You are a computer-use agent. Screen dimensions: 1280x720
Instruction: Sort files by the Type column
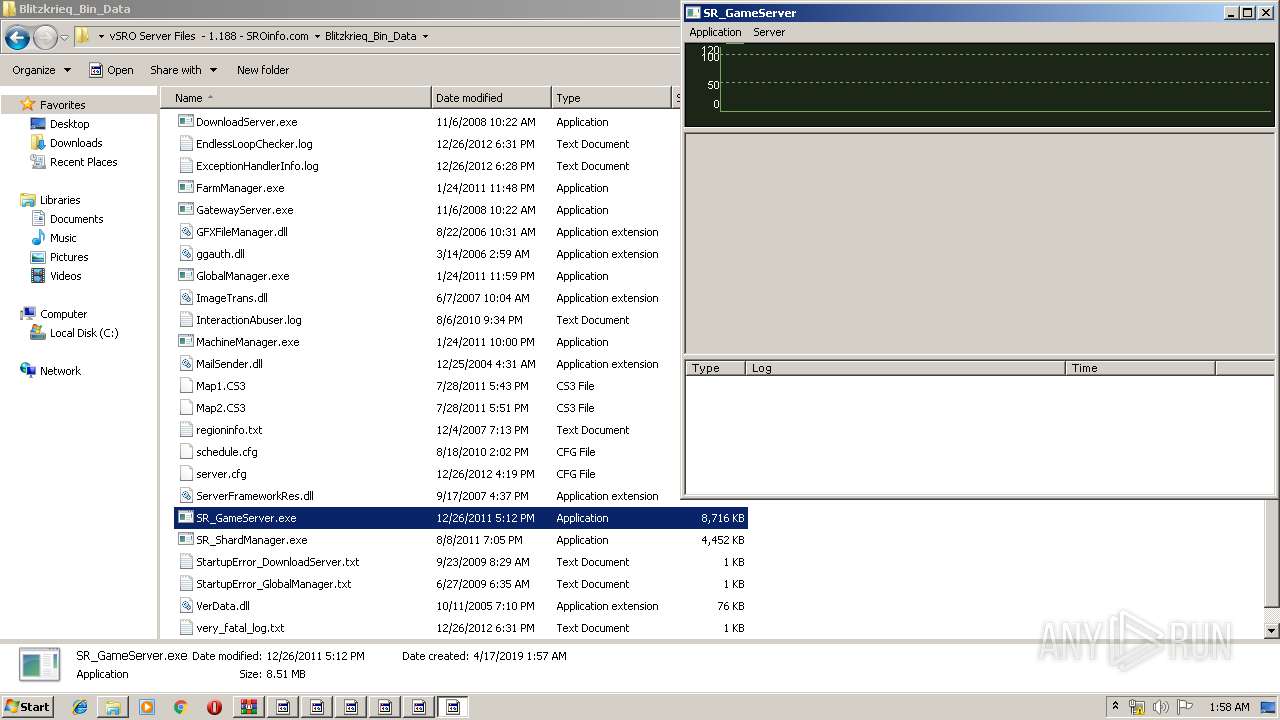pyautogui.click(x=612, y=98)
